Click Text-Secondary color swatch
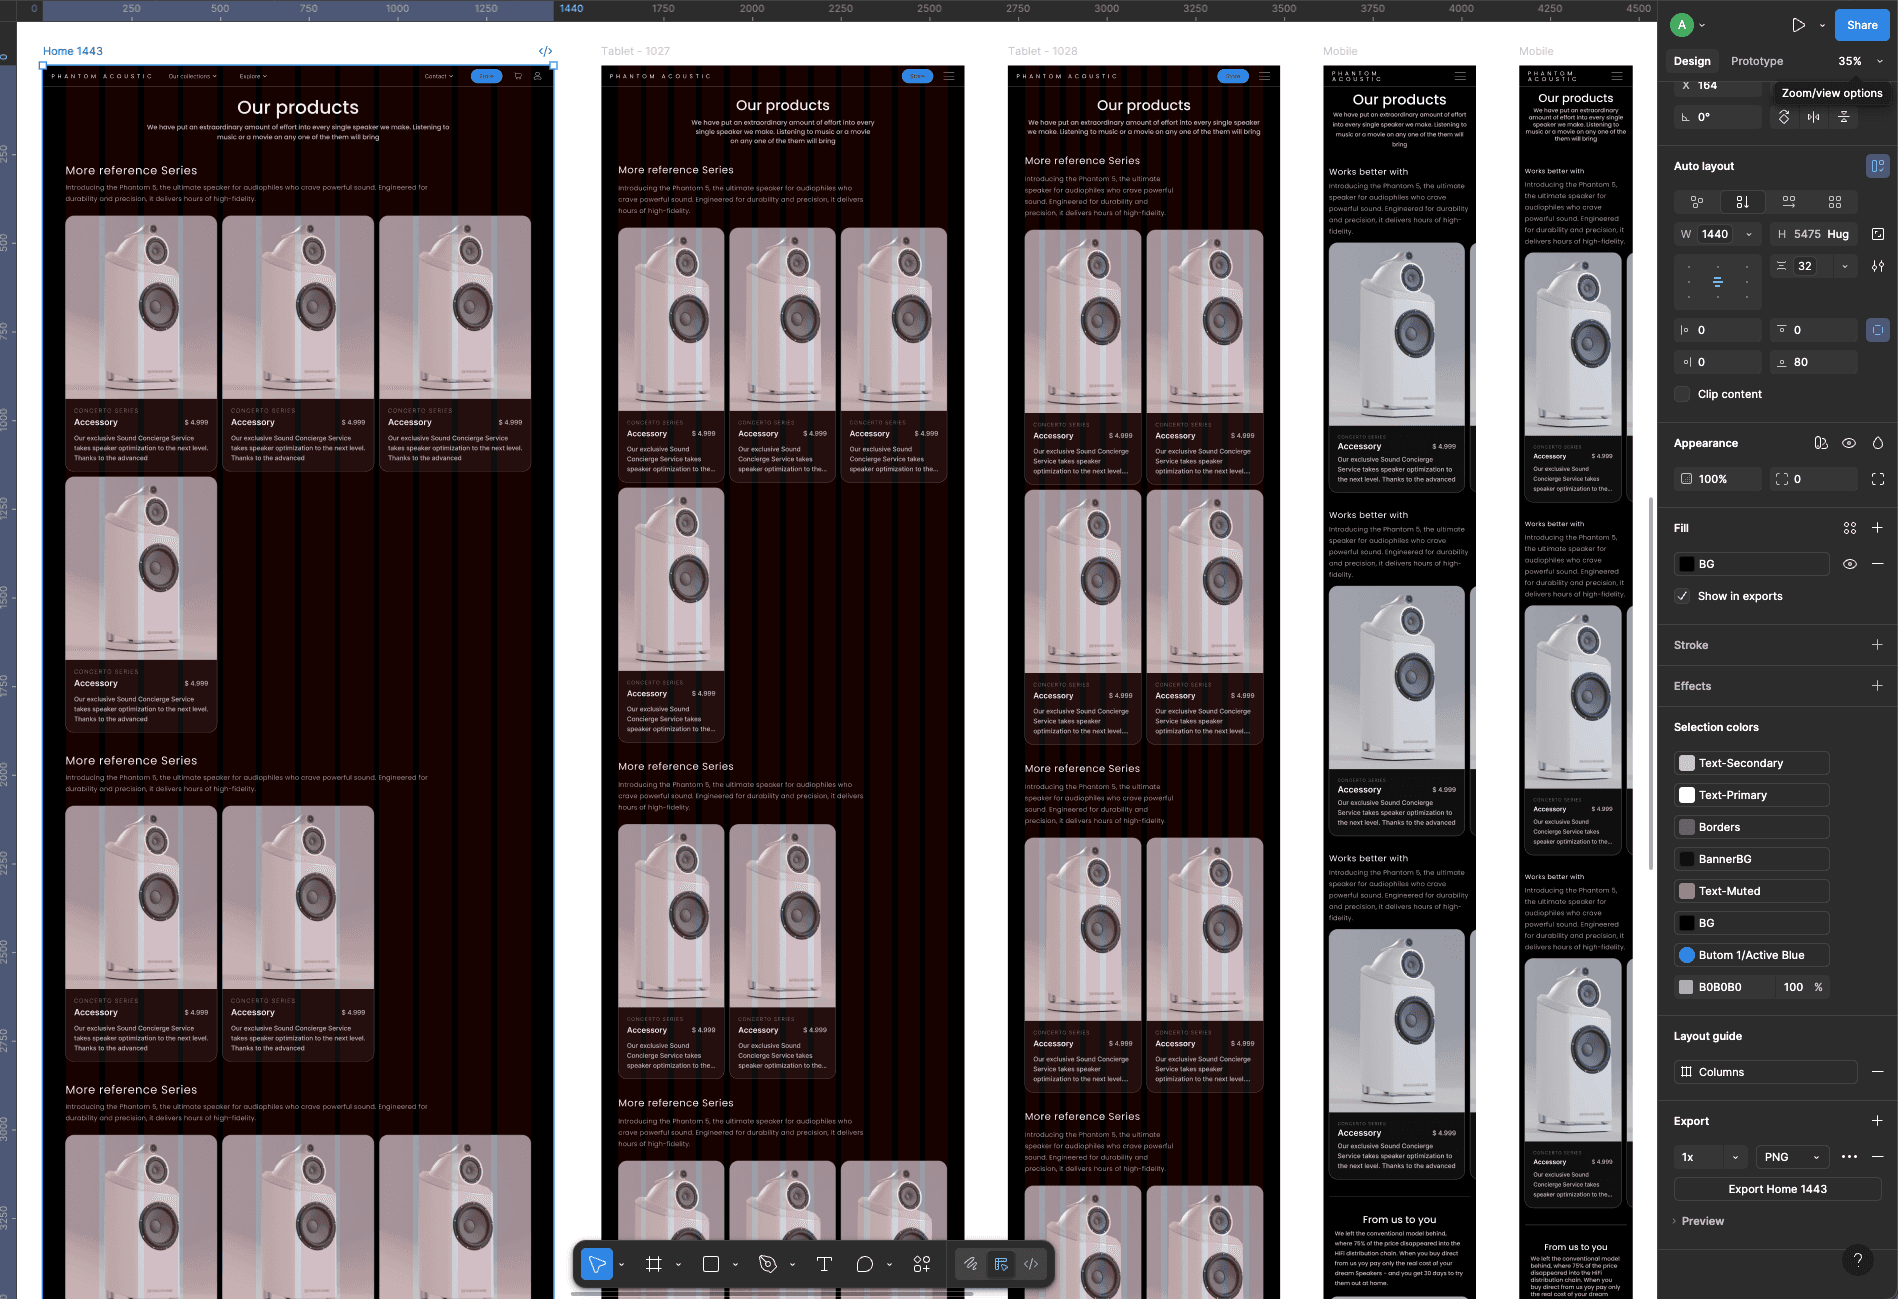The height and width of the screenshot is (1299, 1898). tap(1687, 763)
